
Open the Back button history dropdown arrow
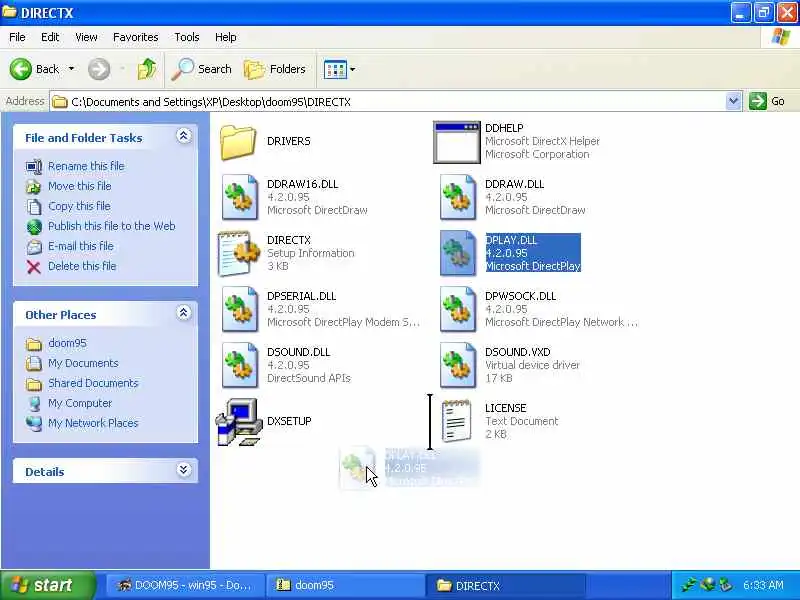(x=71, y=69)
